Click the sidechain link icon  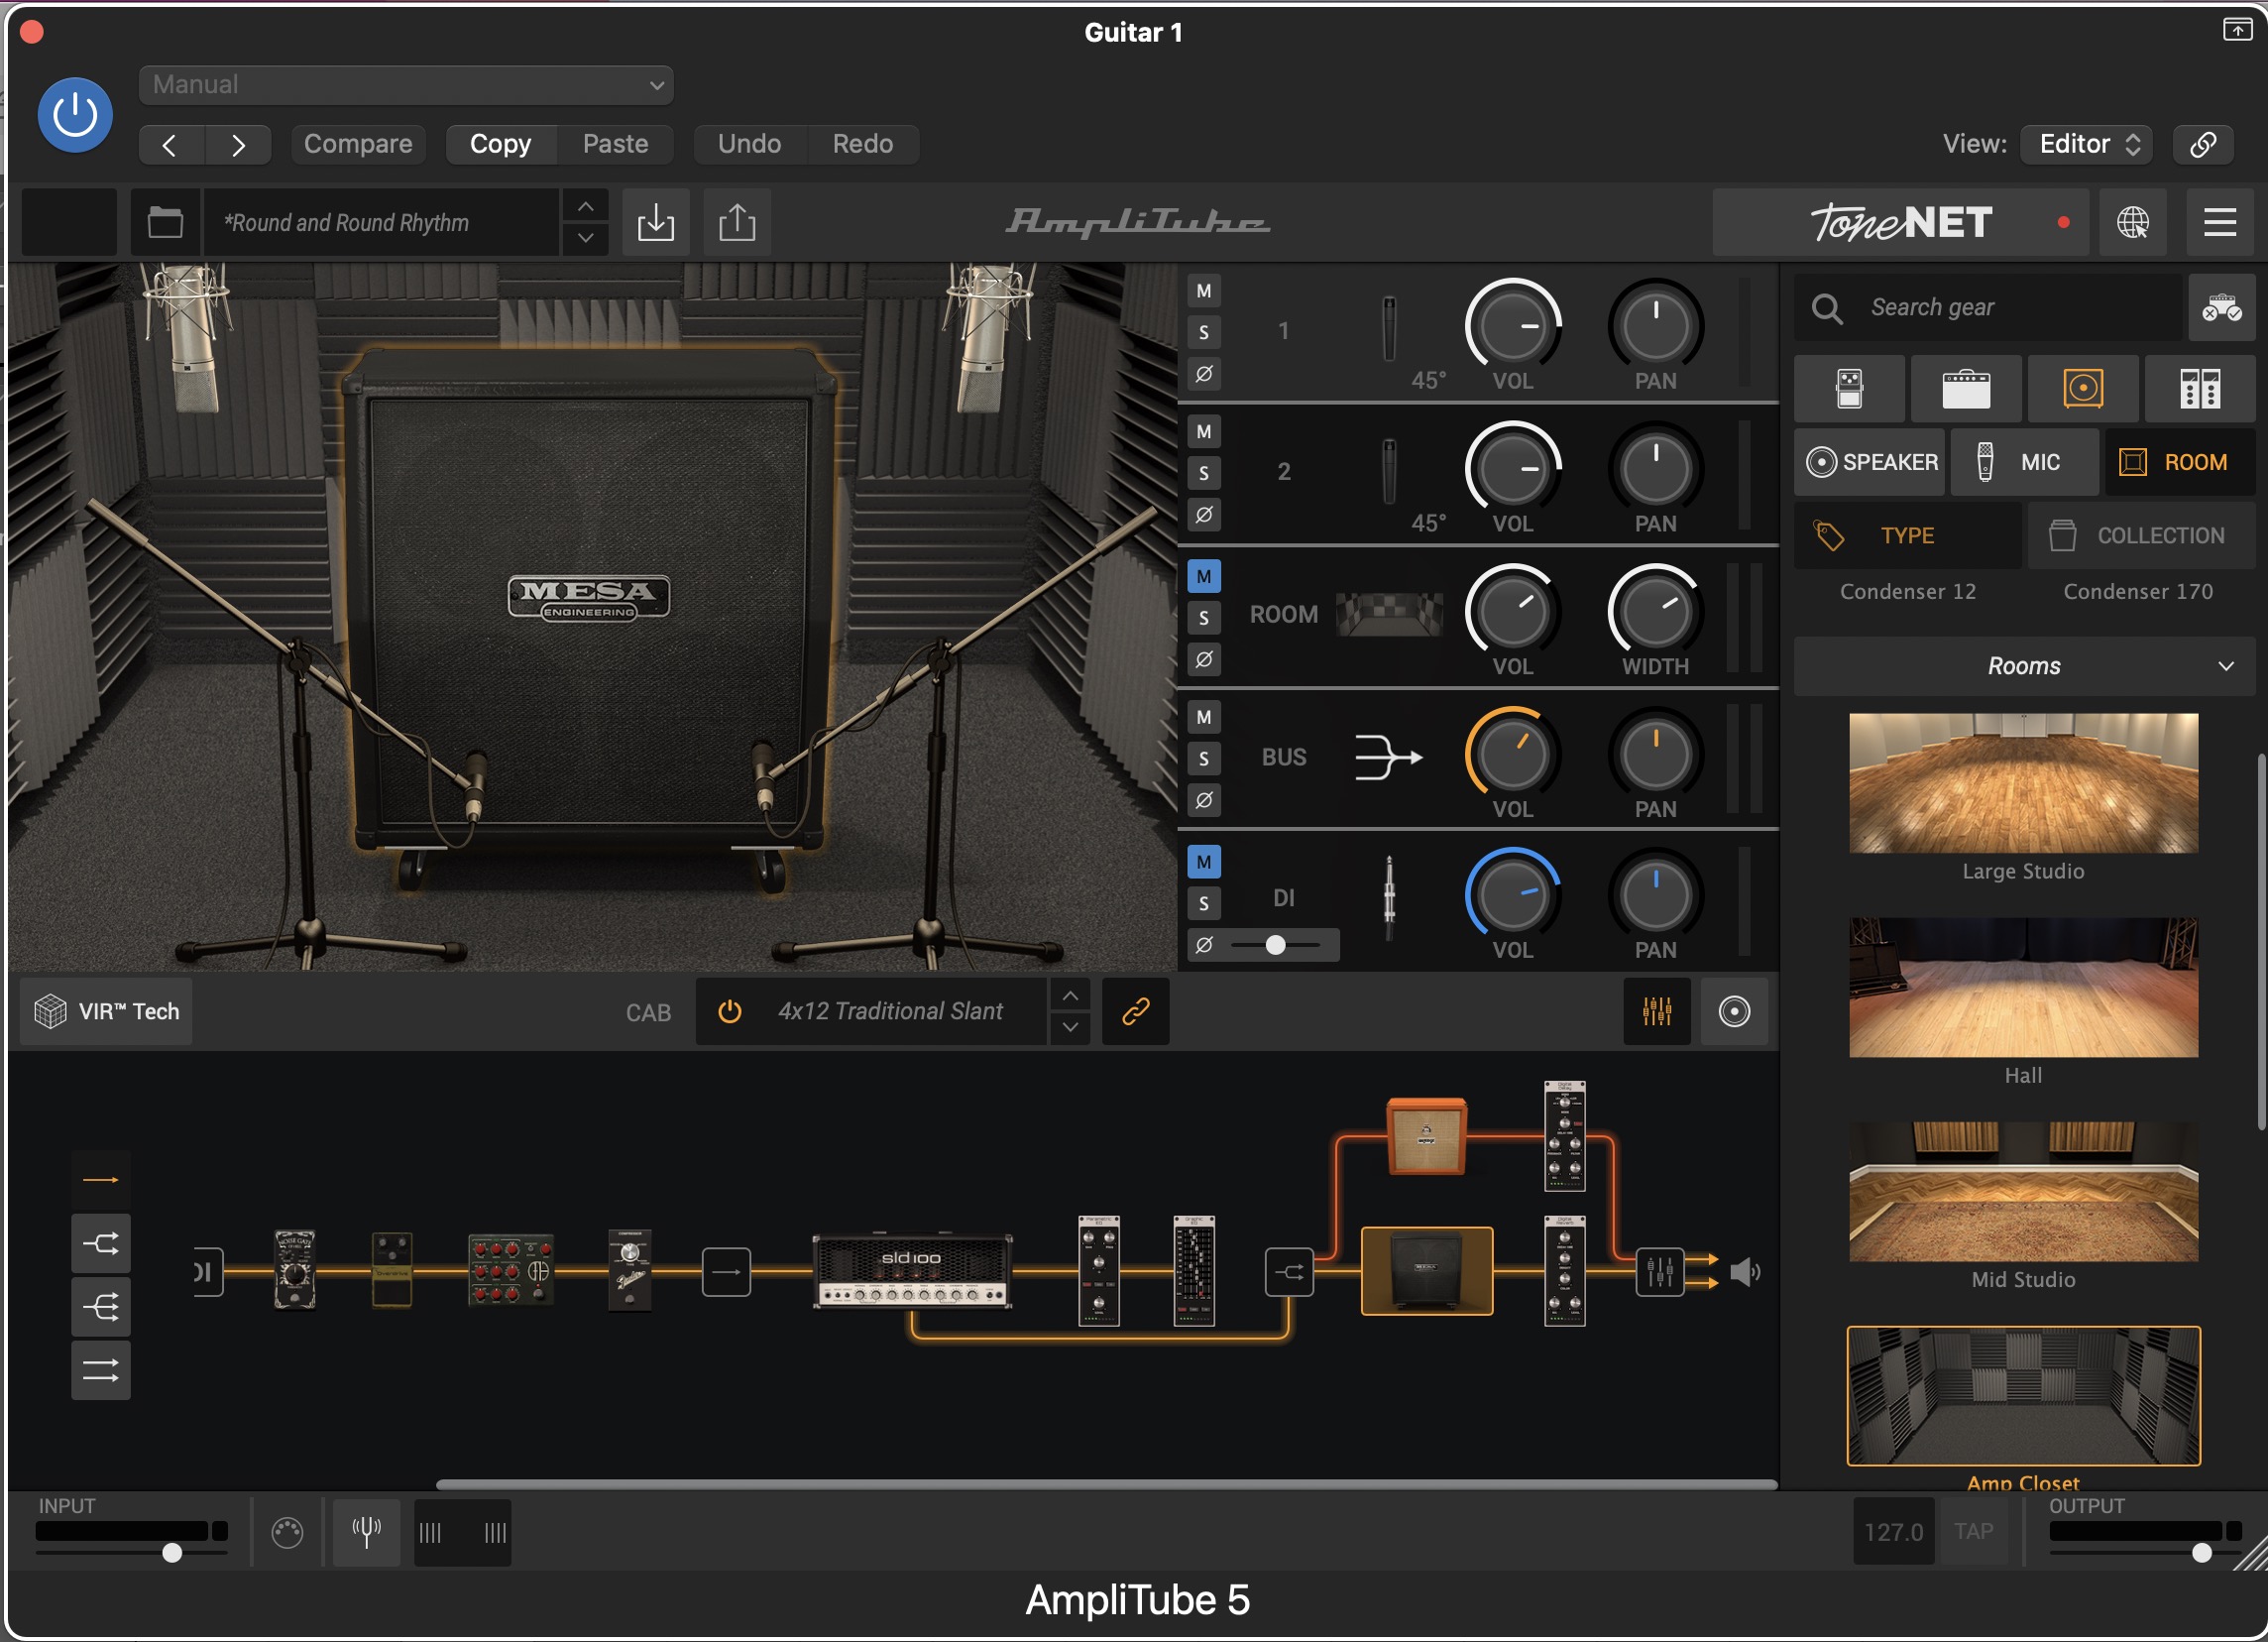2203,144
